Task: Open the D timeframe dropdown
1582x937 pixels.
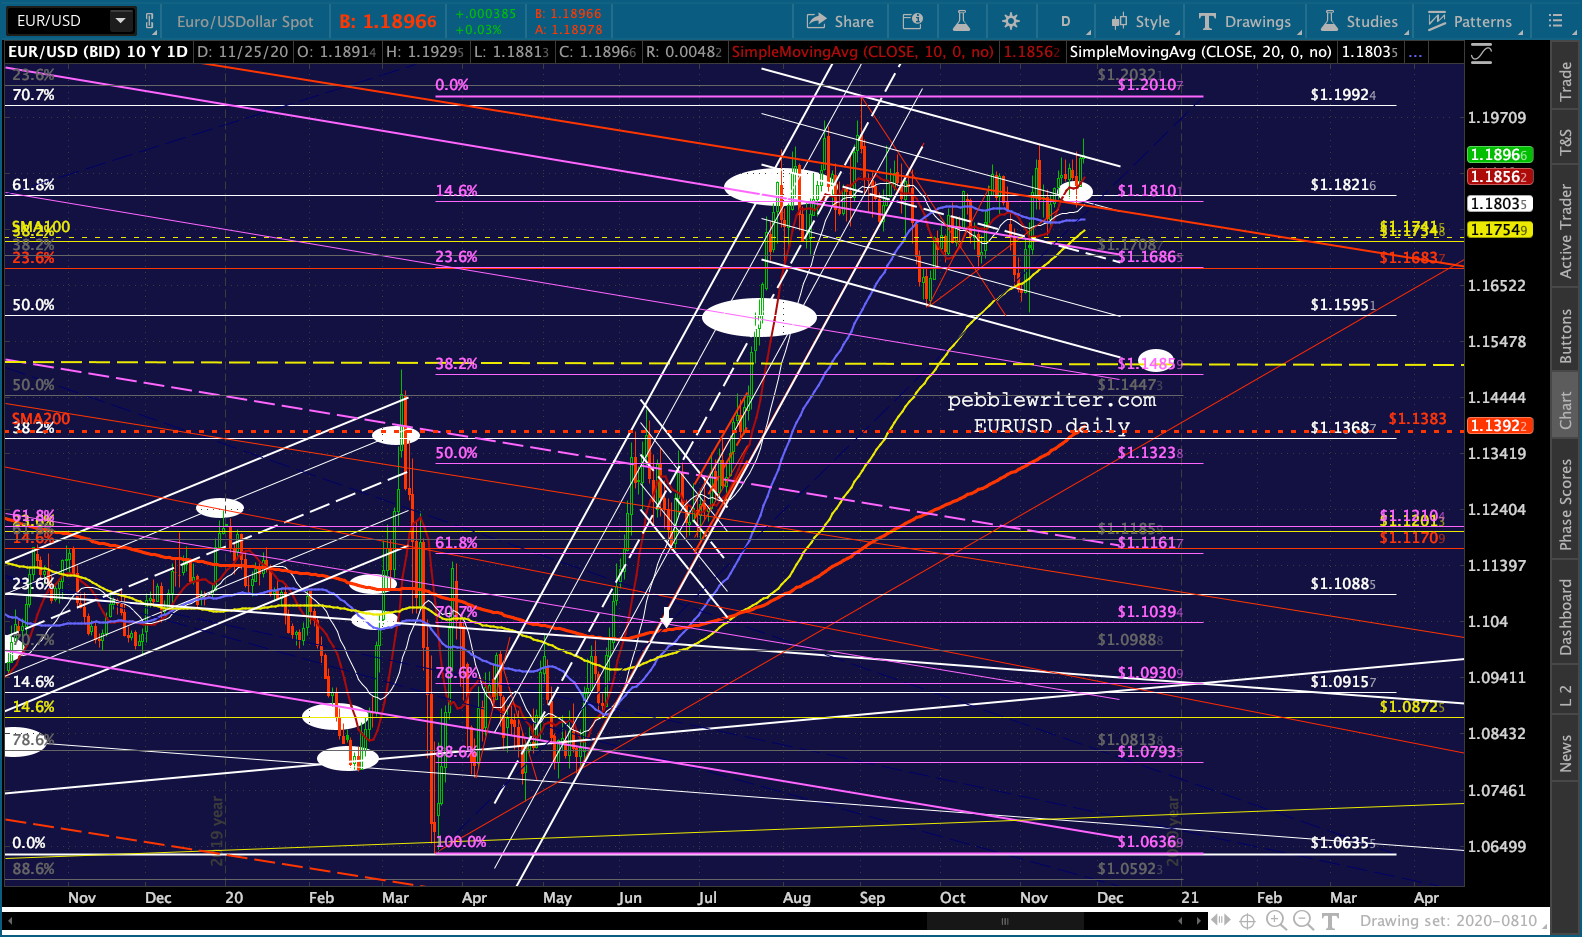Action: pyautogui.click(x=1067, y=21)
